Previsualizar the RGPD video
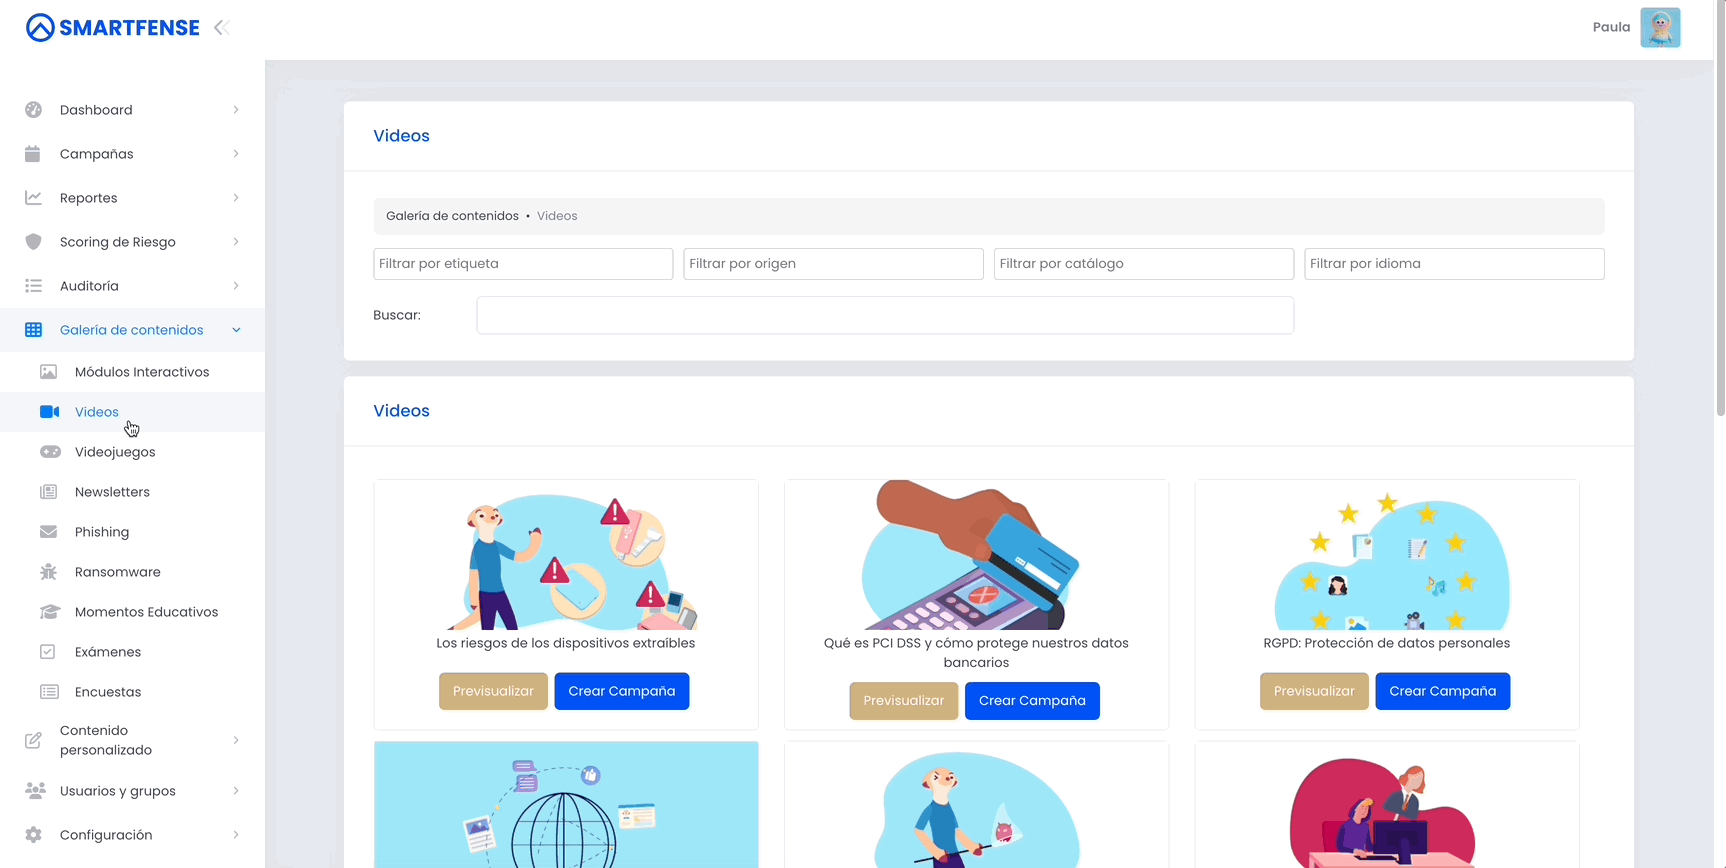 click(1314, 691)
